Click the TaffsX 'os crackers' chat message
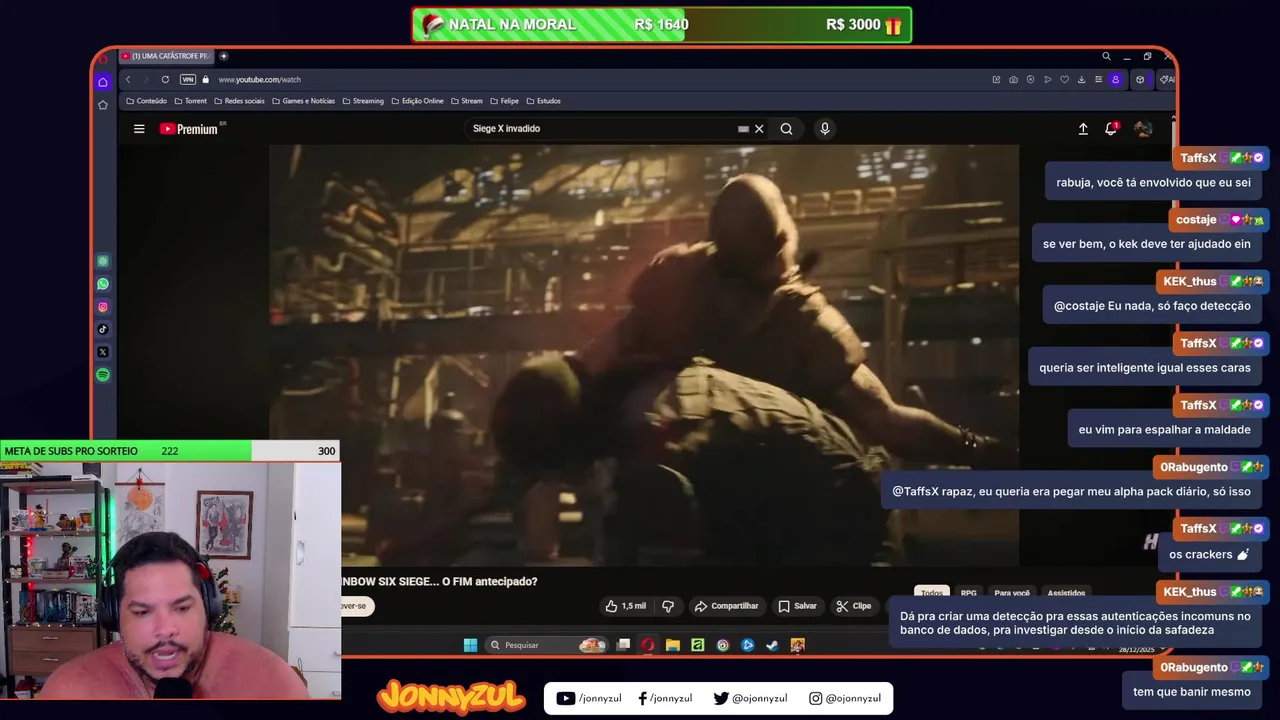The width and height of the screenshot is (1280, 720). pyautogui.click(x=1209, y=555)
